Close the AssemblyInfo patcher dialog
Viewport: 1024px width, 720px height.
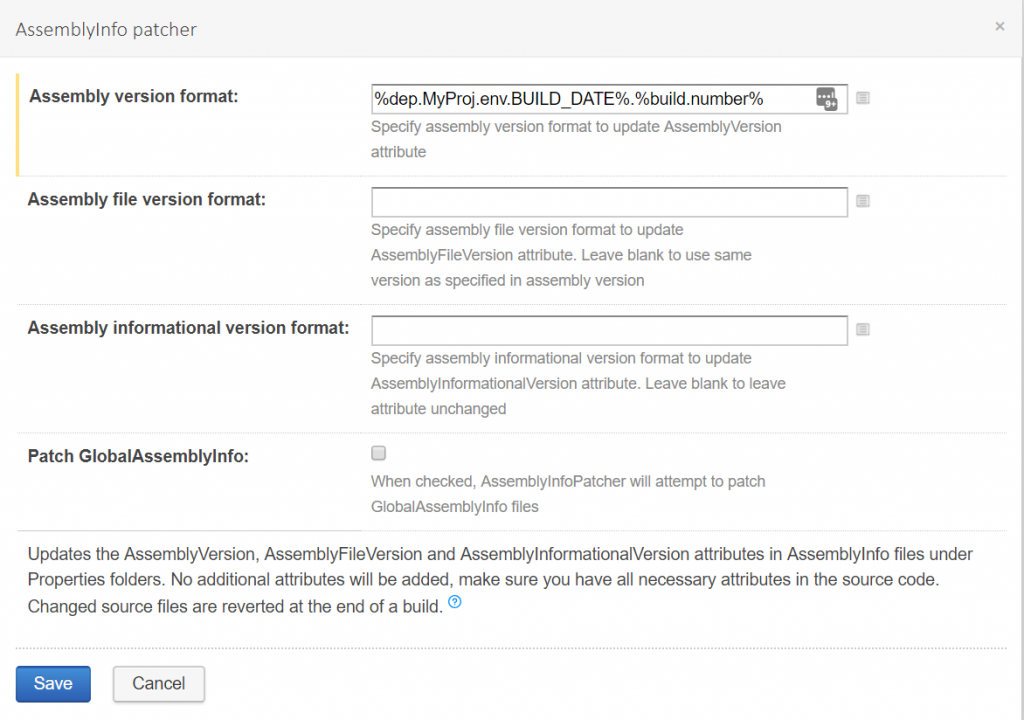(x=999, y=26)
